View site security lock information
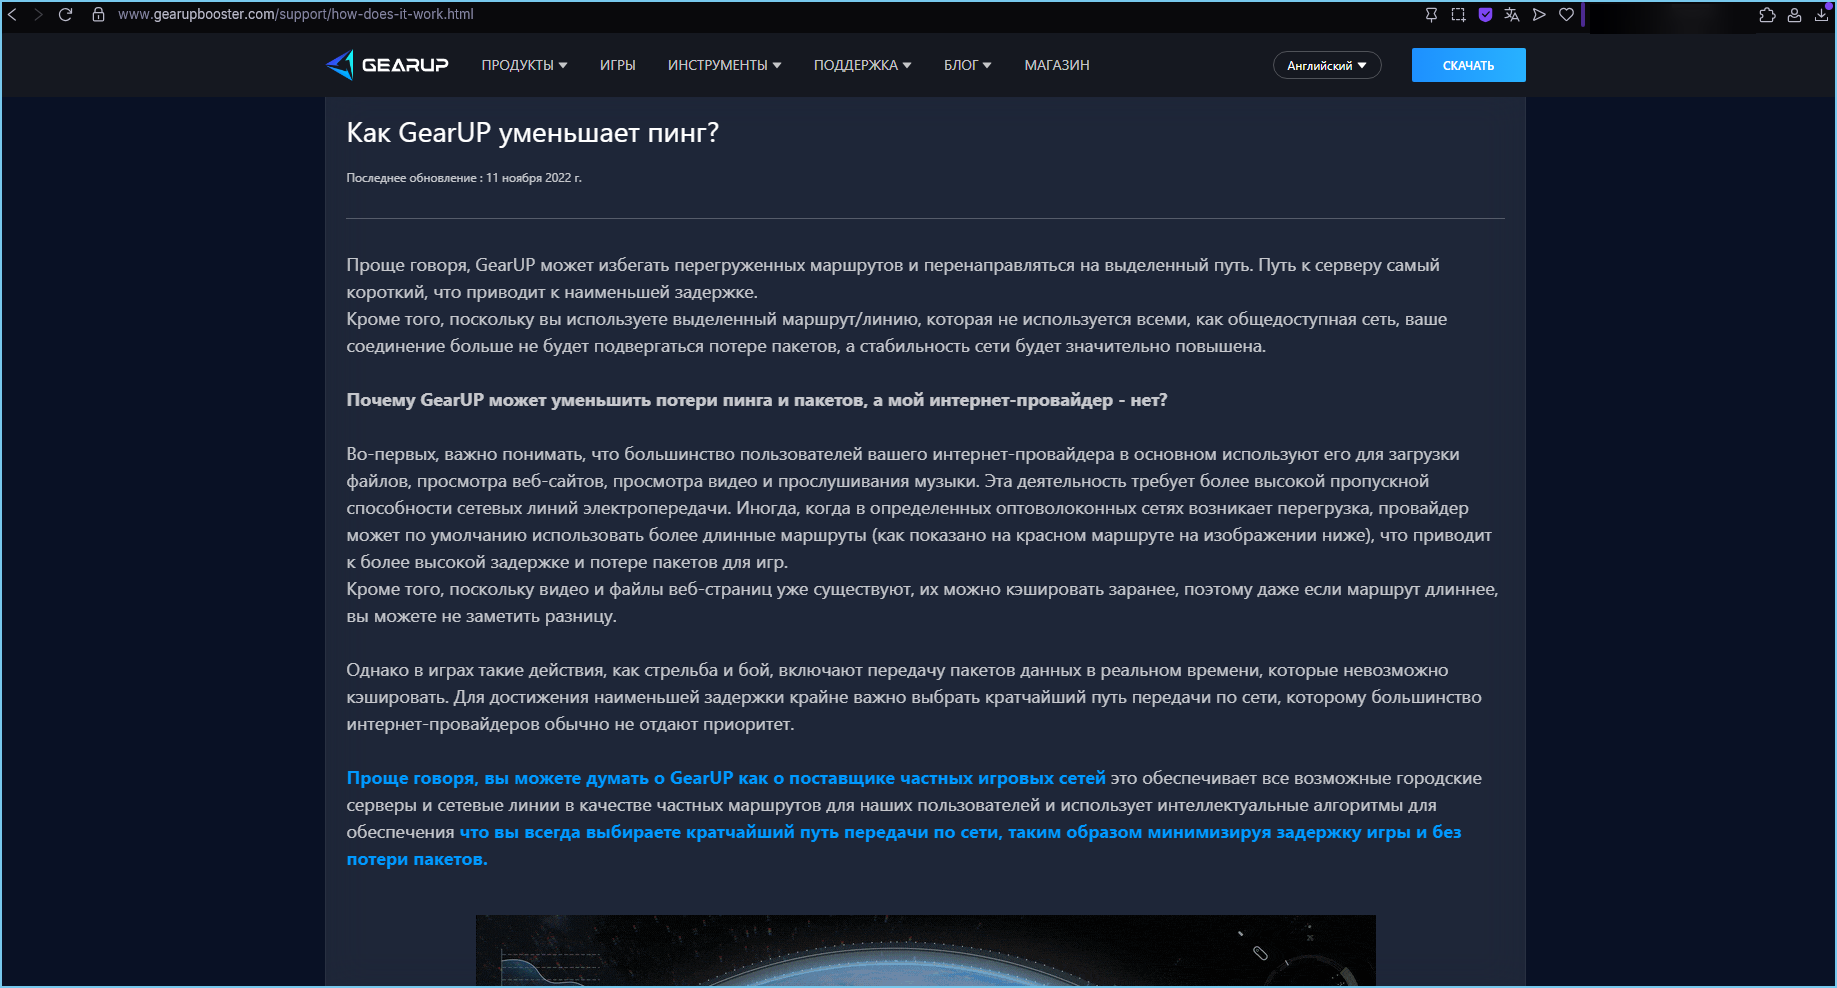This screenshot has width=1837, height=988. (98, 14)
